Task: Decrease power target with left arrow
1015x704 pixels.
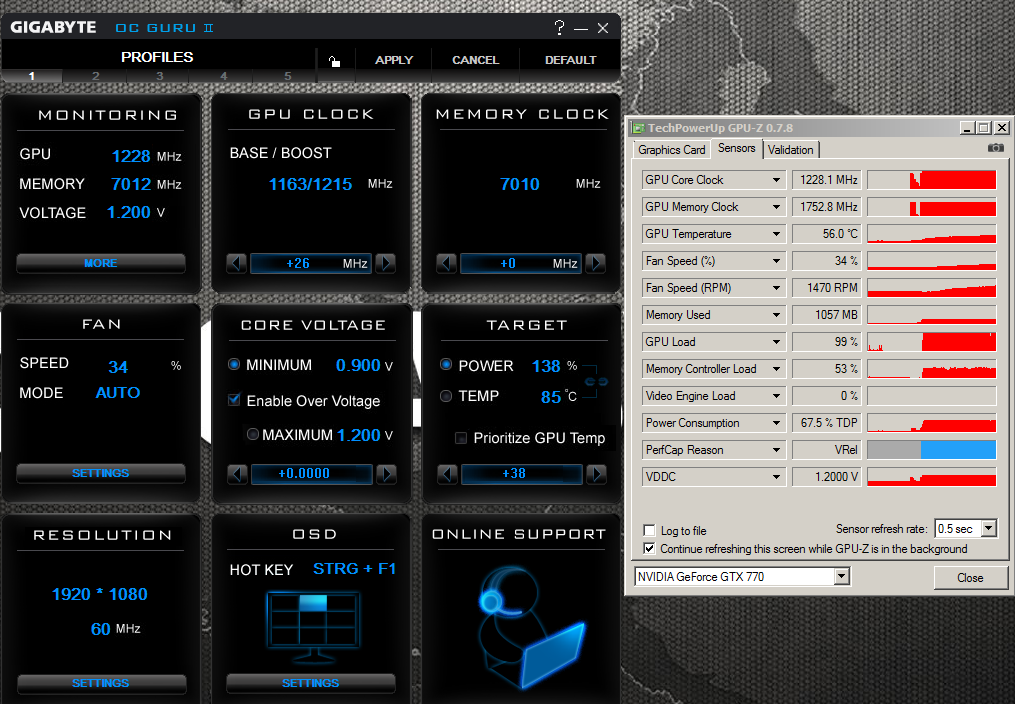Action: 447,474
